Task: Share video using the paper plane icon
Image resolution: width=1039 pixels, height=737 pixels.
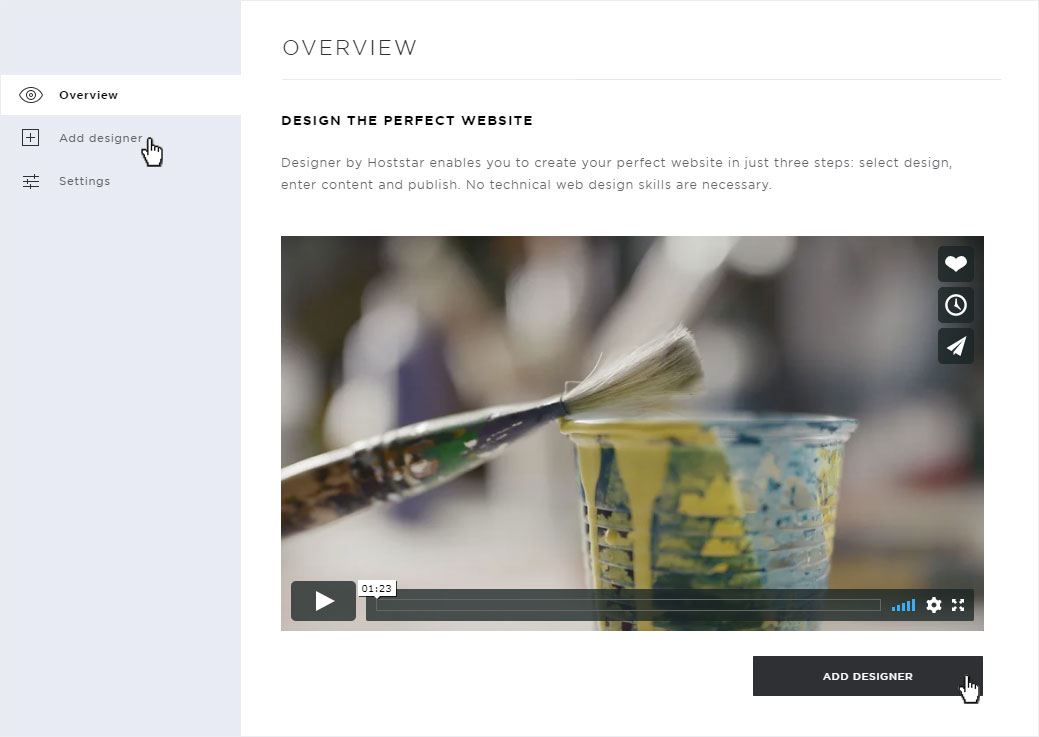Action: [956, 346]
